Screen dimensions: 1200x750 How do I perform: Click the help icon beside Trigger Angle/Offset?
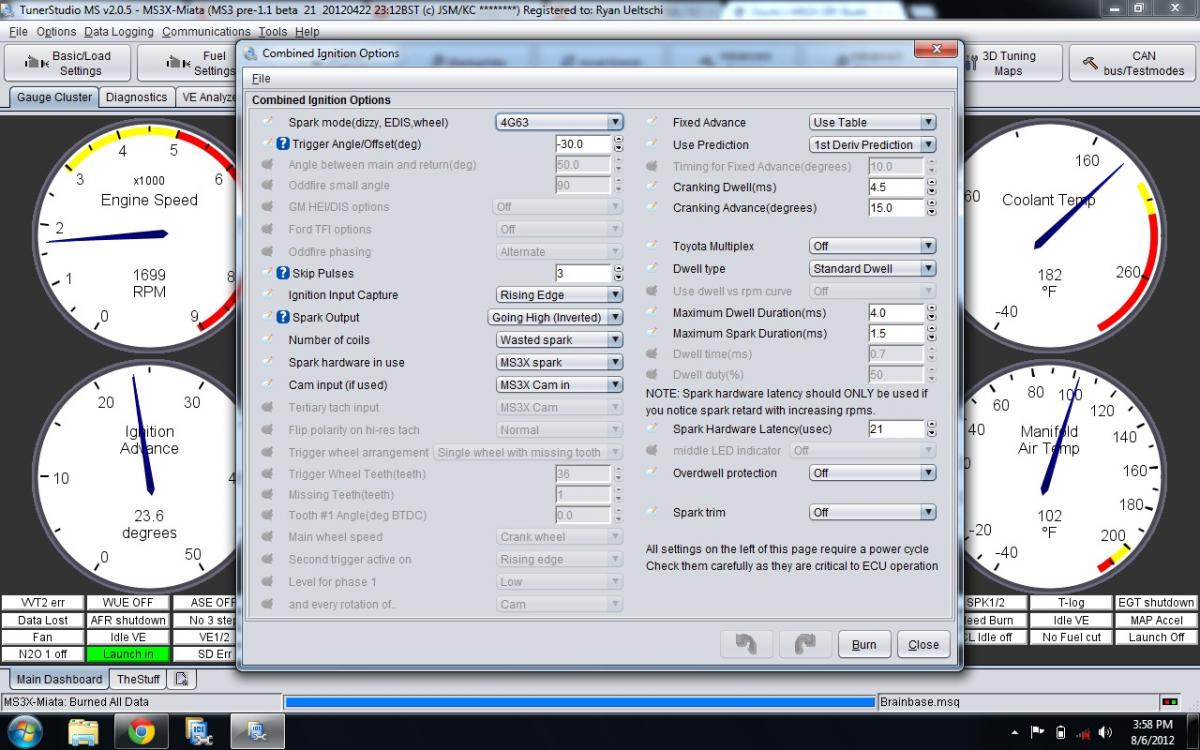pyautogui.click(x=283, y=144)
